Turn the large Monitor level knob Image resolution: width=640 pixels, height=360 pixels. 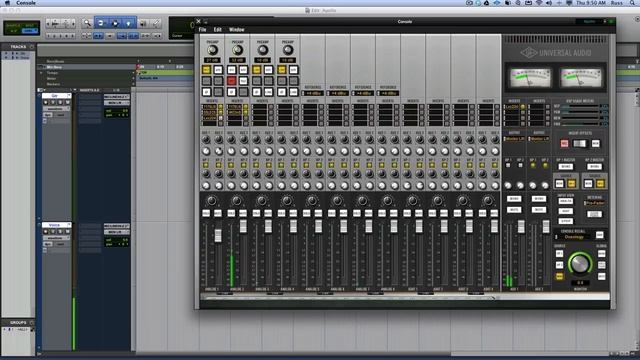tap(580, 264)
